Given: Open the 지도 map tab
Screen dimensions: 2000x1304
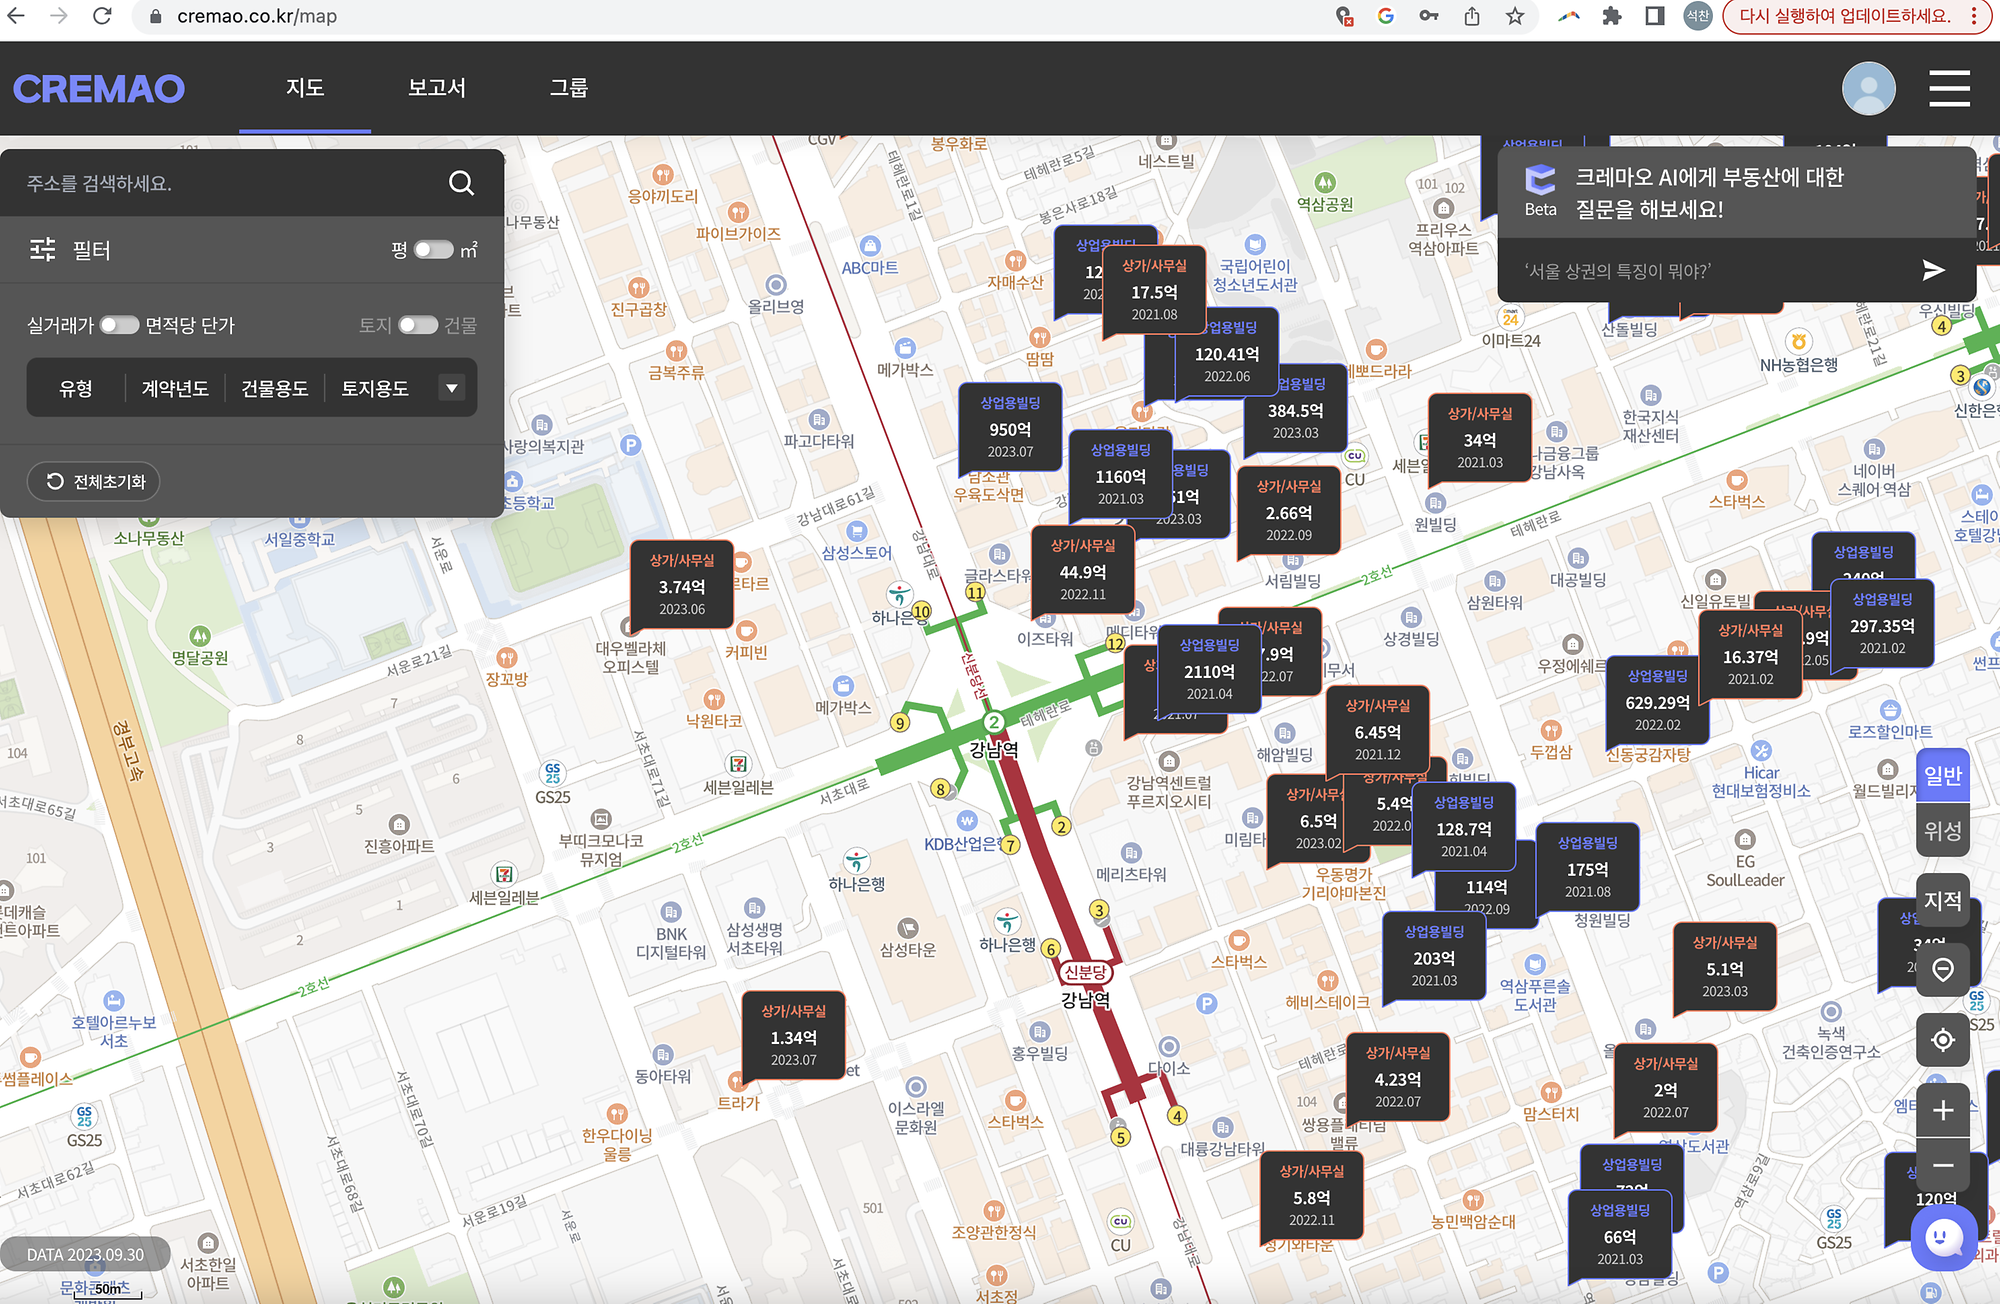Looking at the screenshot, I should click(x=305, y=88).
